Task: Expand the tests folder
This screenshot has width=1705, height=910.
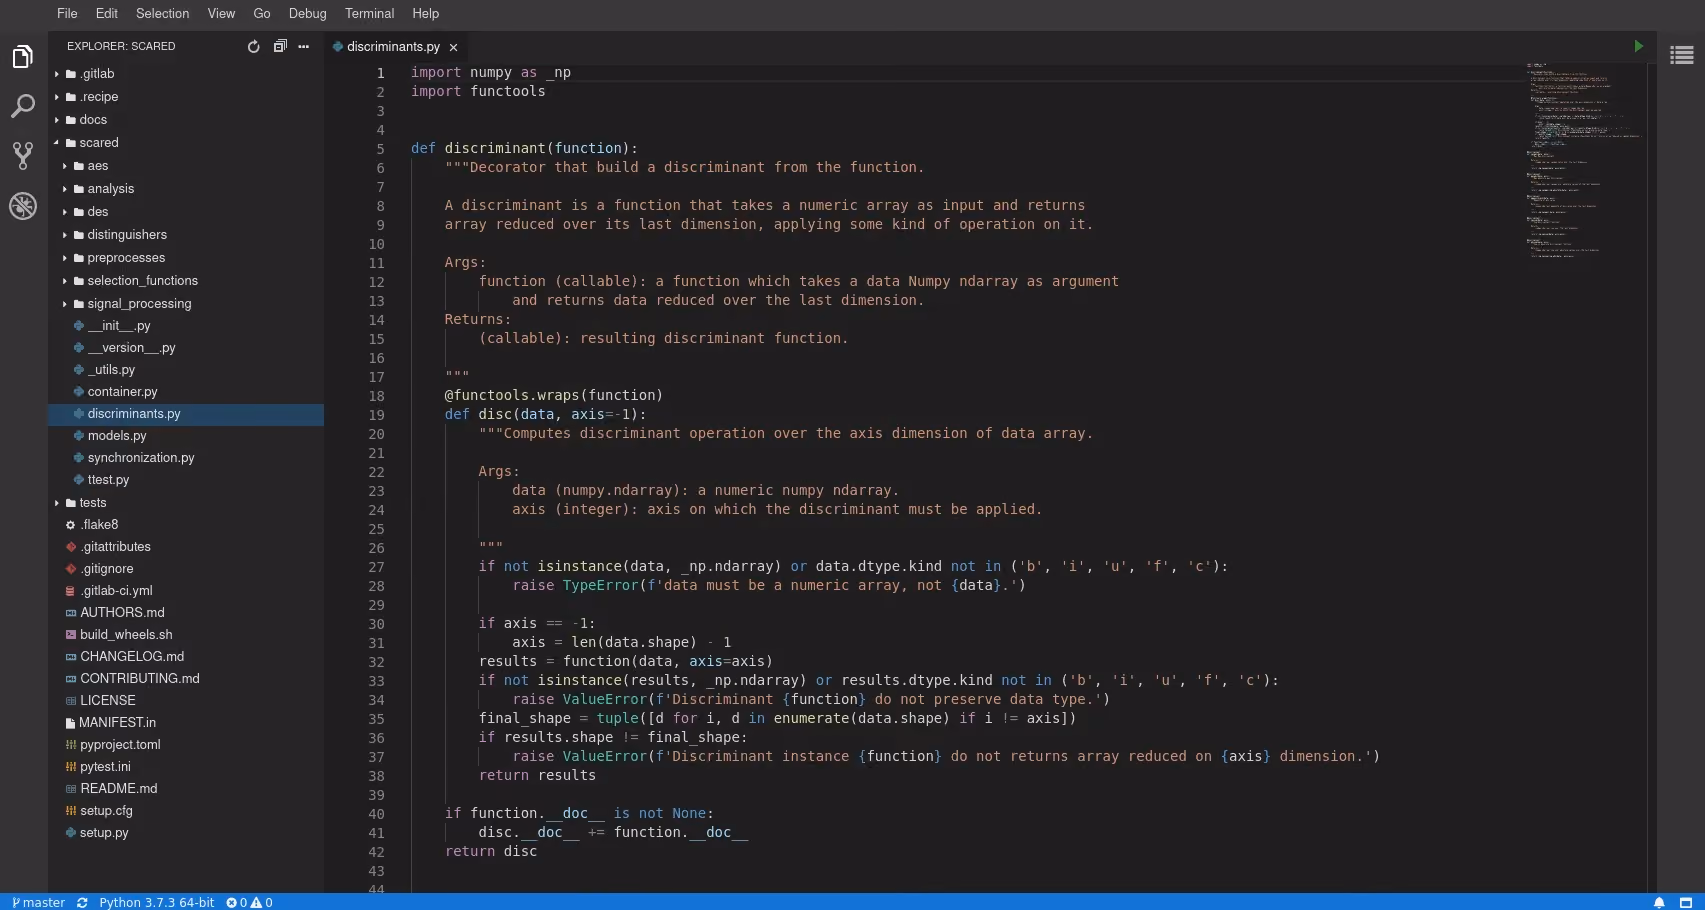Action: (186, 503)
